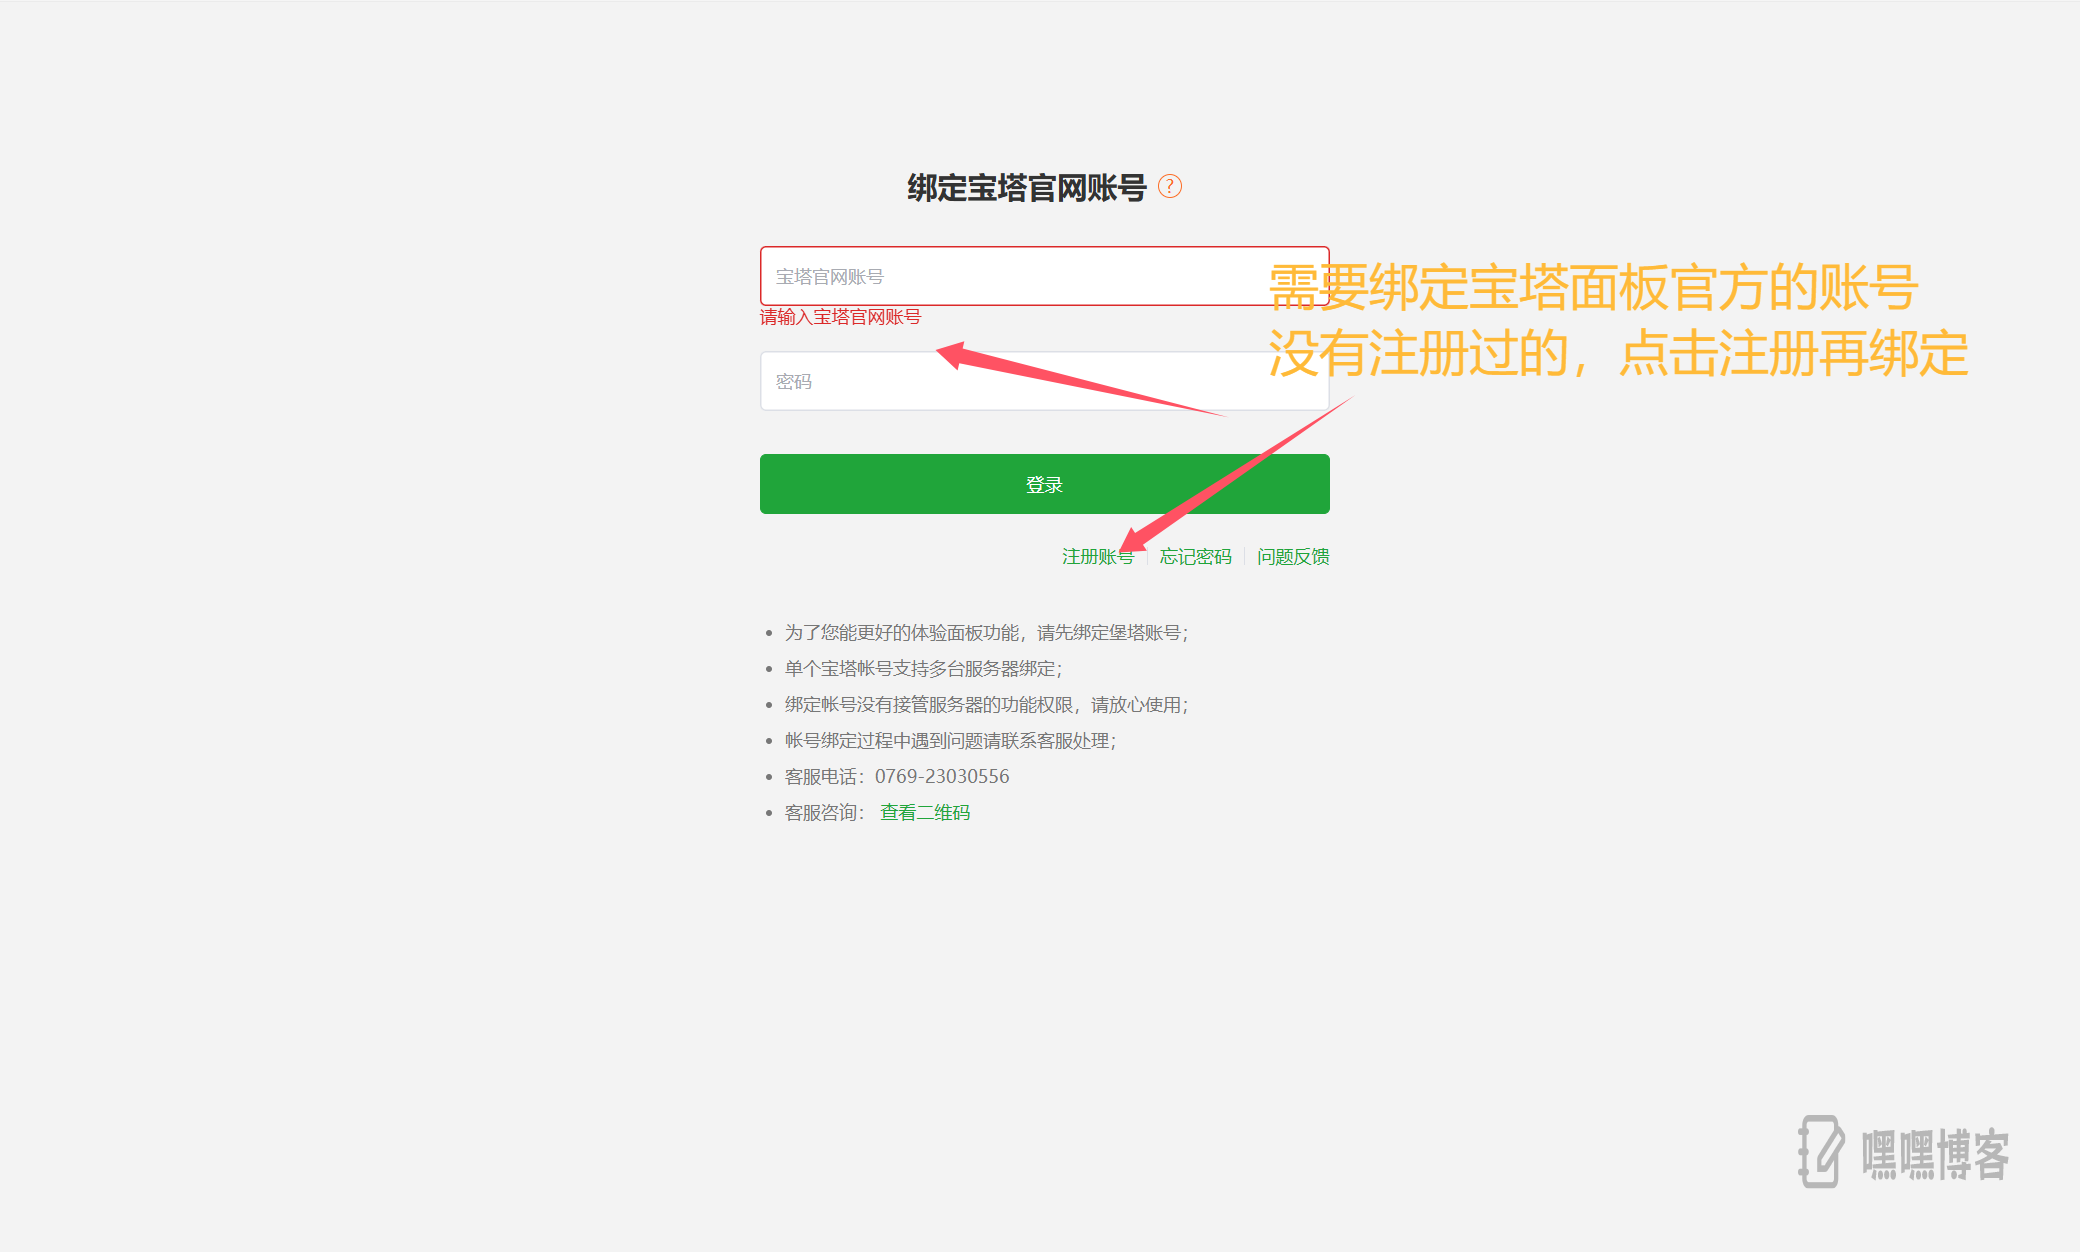Click the orange help question-mark icon
This screenshot has height=1252, width=2080.
(1169, 186)
